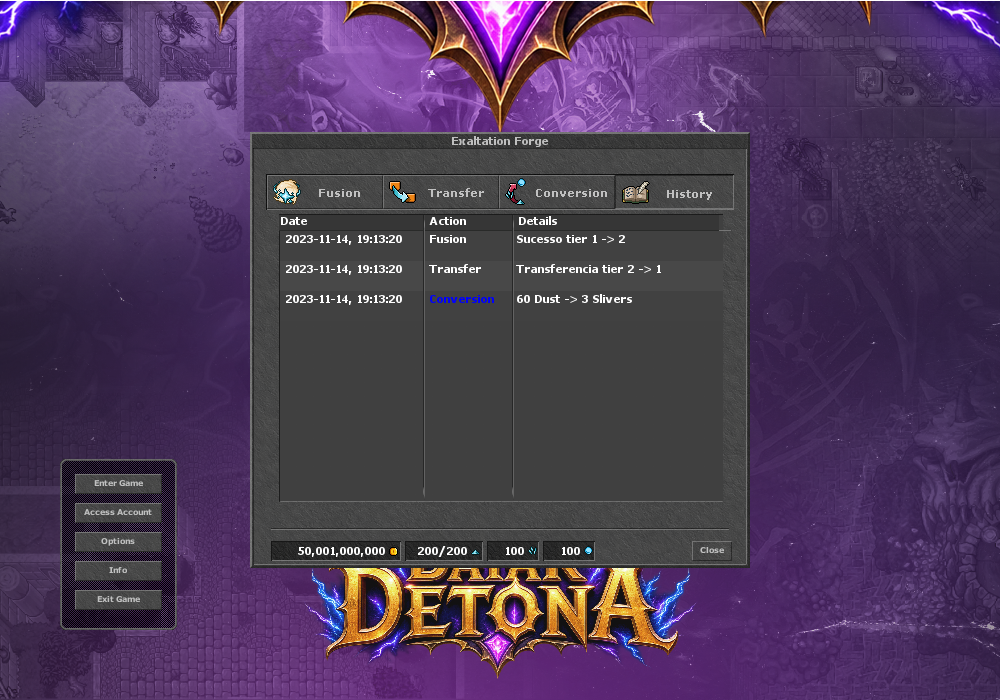Click the date of the Transfer entry
The image size is (1000, 700).
(x=344, y=269)
